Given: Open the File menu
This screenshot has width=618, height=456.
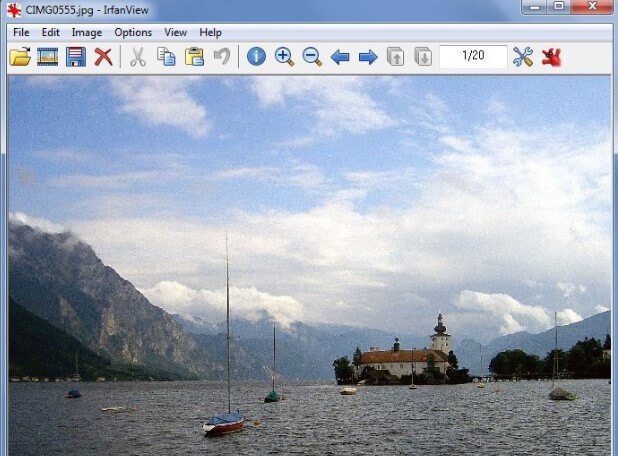Looking at the screenshot, I should click(21, 32).
